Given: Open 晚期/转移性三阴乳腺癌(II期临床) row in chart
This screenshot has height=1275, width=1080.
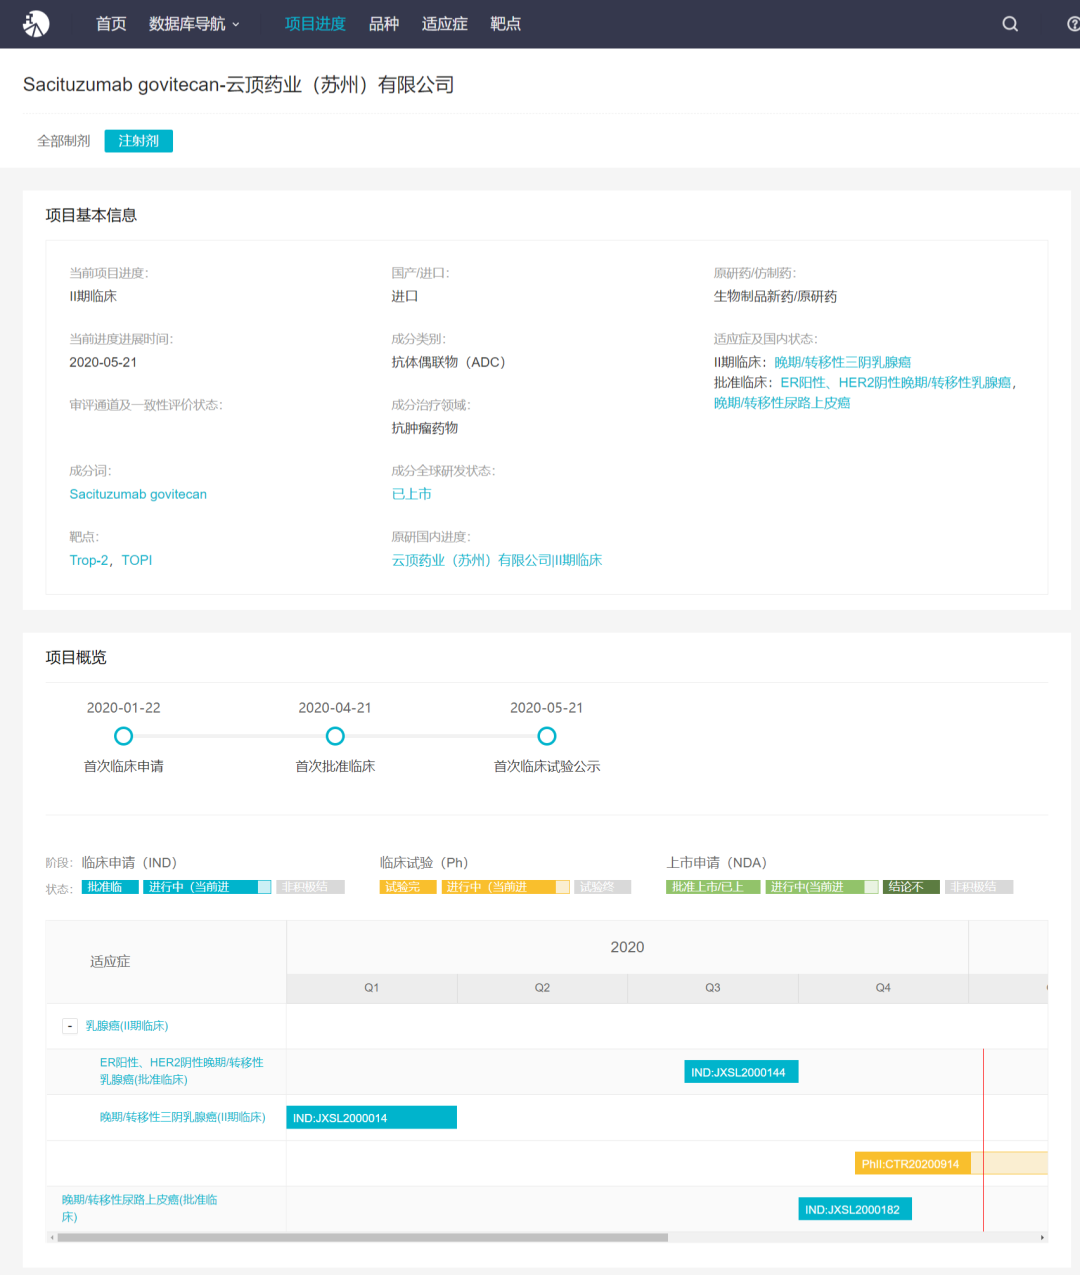Looking at the screenshot, I should [x=183, y=1117].
